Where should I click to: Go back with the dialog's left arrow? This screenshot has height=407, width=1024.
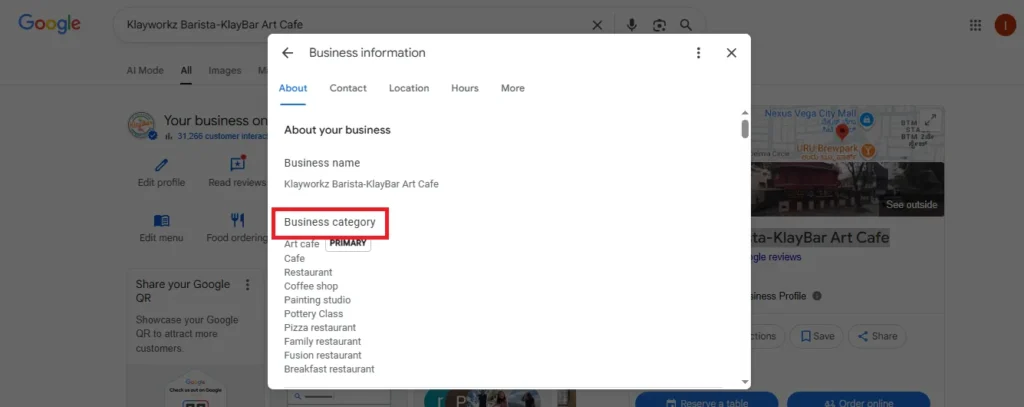coord(287,53)
